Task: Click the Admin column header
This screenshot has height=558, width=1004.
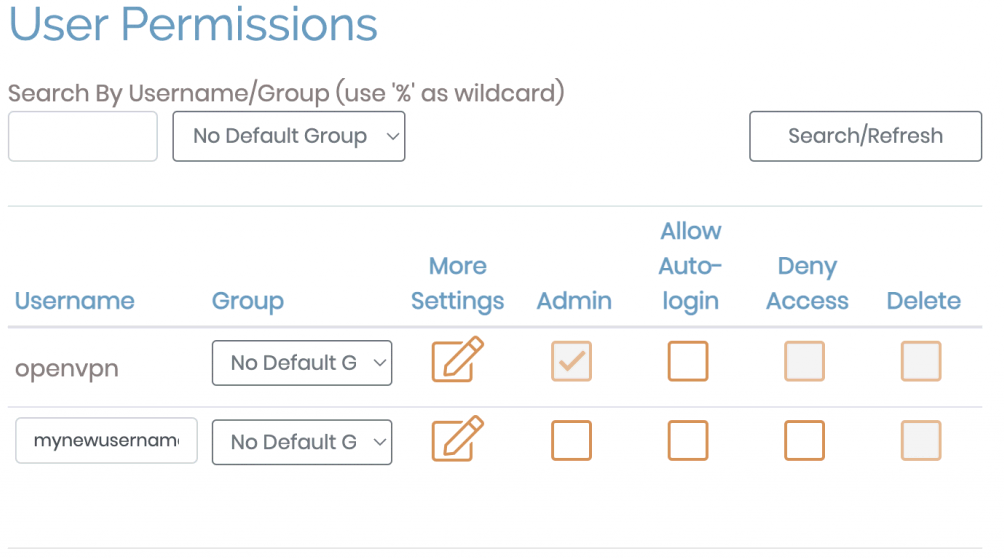Action: [x=574, y=301]
